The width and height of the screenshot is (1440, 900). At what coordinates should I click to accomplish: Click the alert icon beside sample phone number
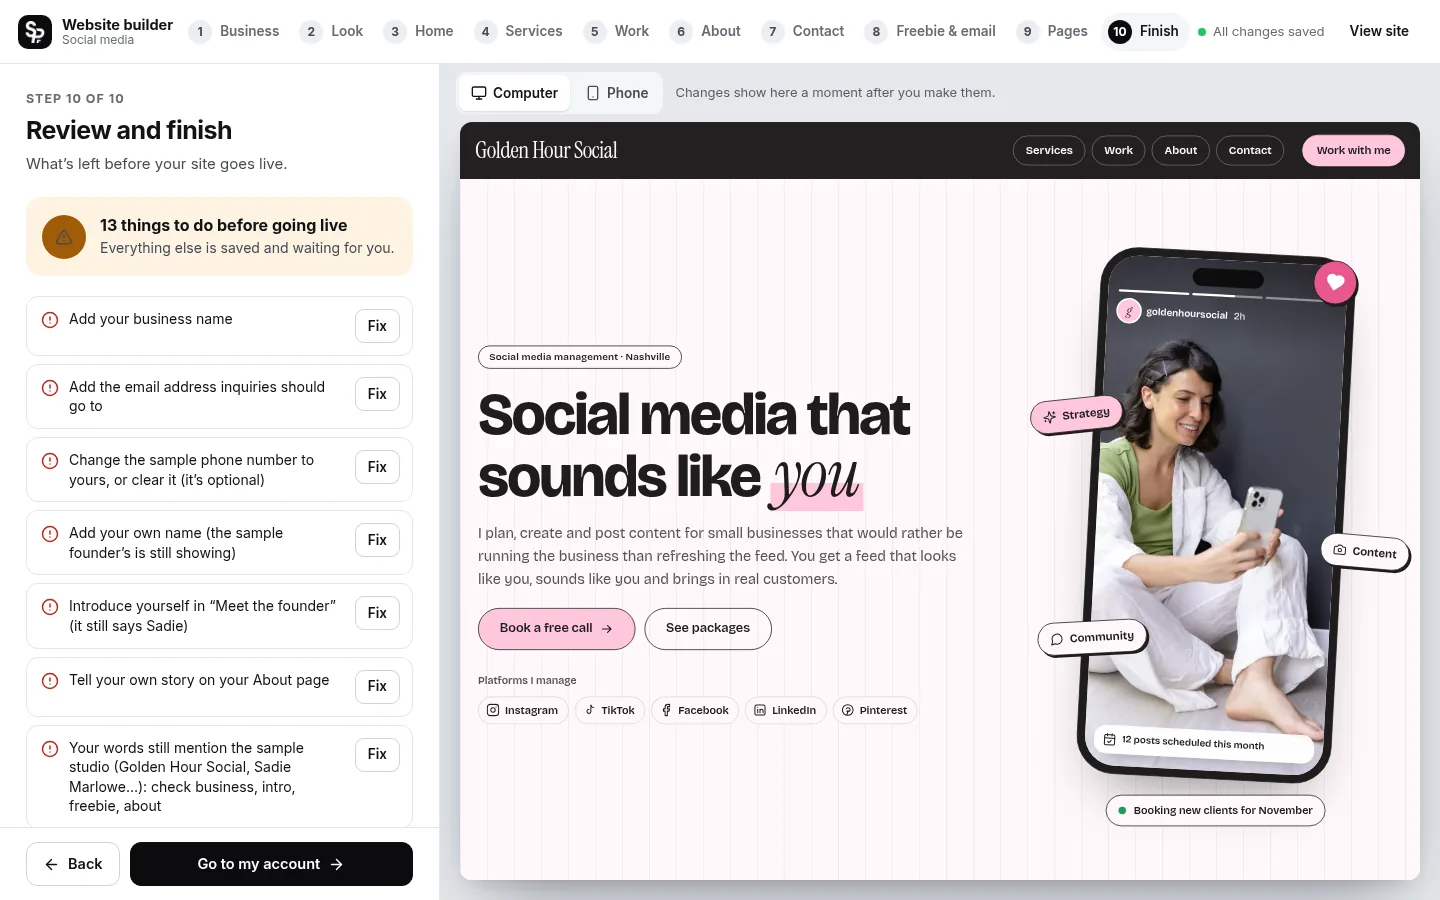(50, 461)
